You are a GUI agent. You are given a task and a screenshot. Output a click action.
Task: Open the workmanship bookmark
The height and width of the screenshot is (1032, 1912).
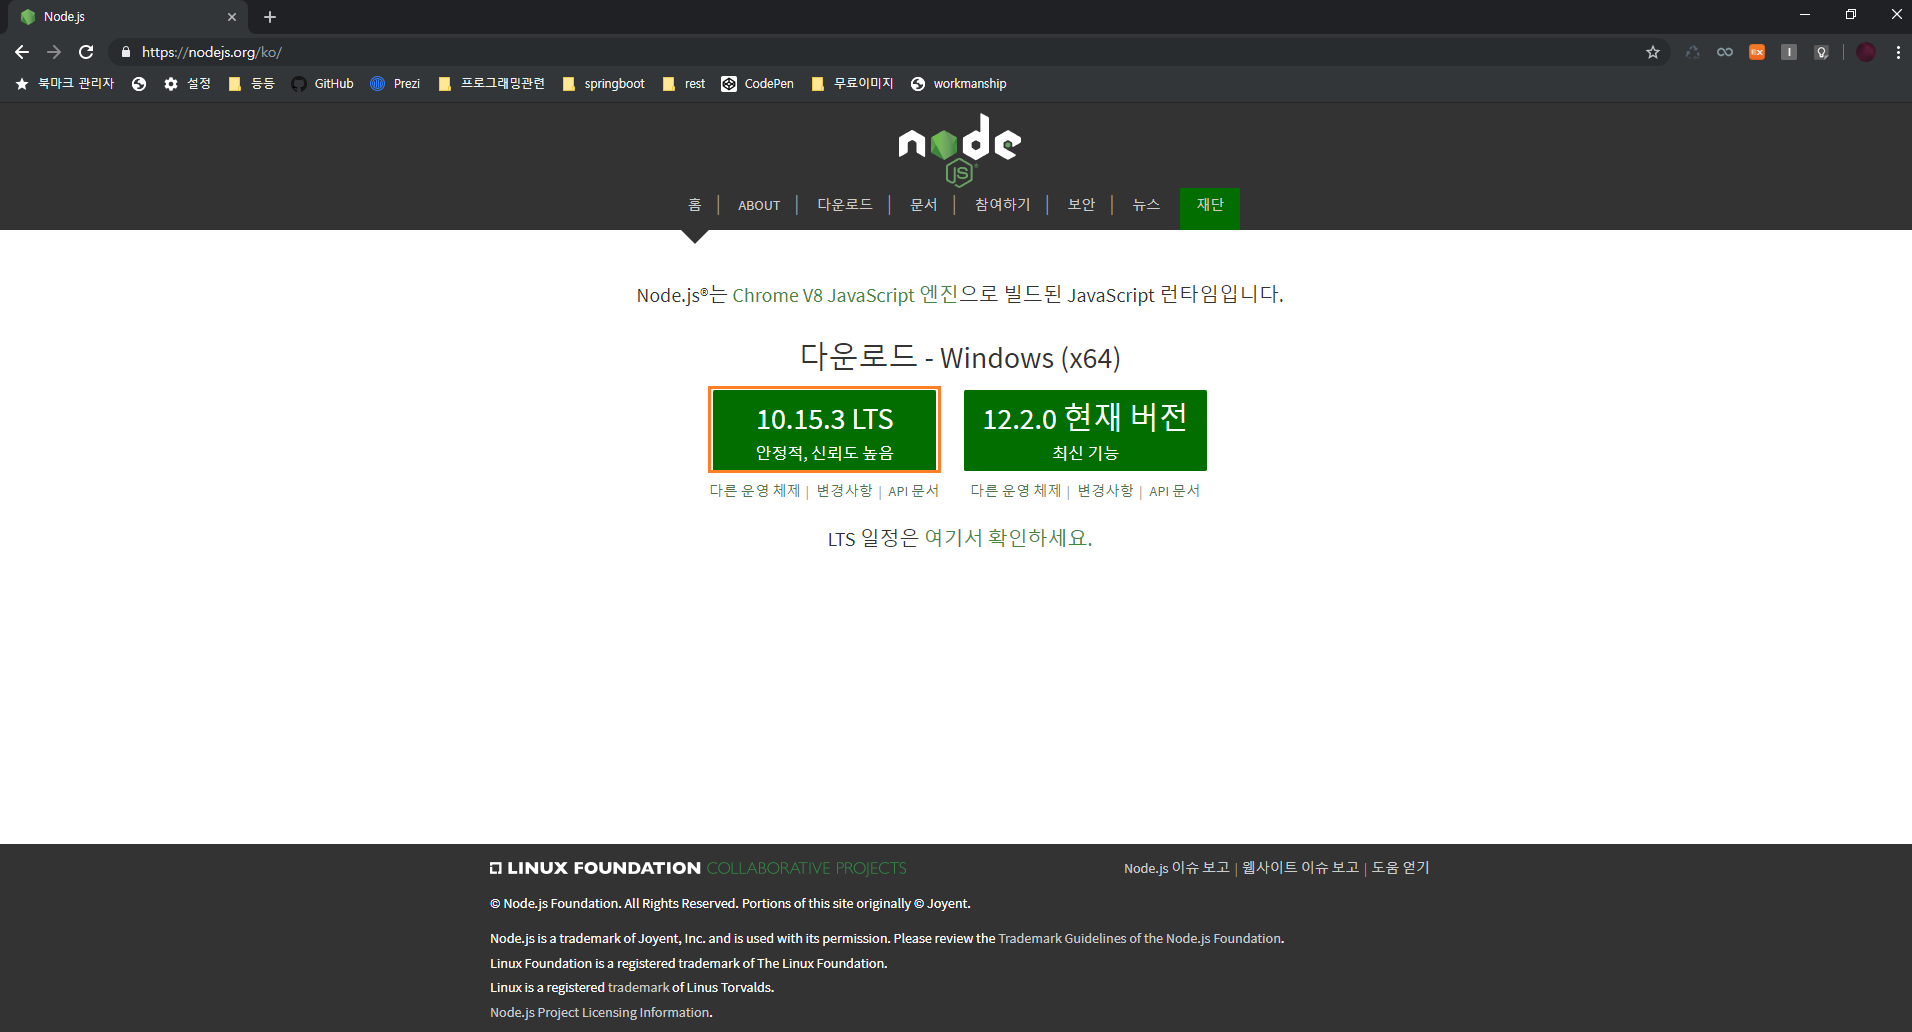tap(958, 84)
